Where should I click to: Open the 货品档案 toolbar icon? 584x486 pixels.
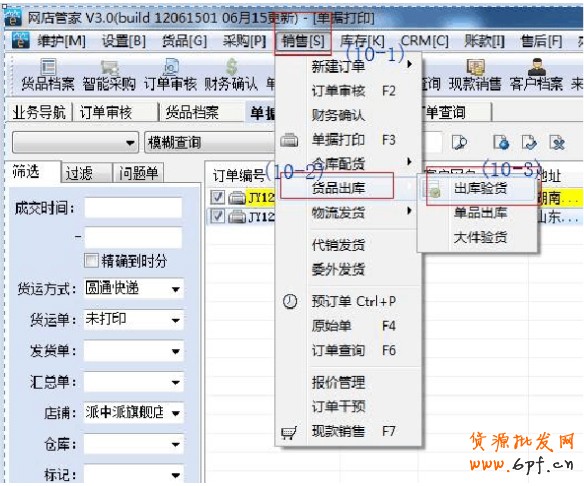point(48,67)
